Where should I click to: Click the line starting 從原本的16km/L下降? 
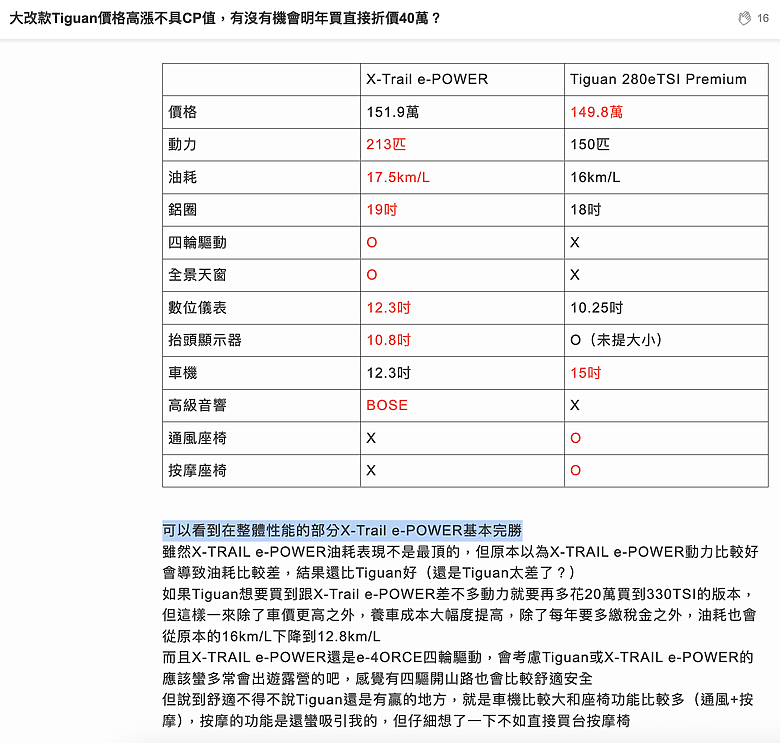(x=271, y=636)
